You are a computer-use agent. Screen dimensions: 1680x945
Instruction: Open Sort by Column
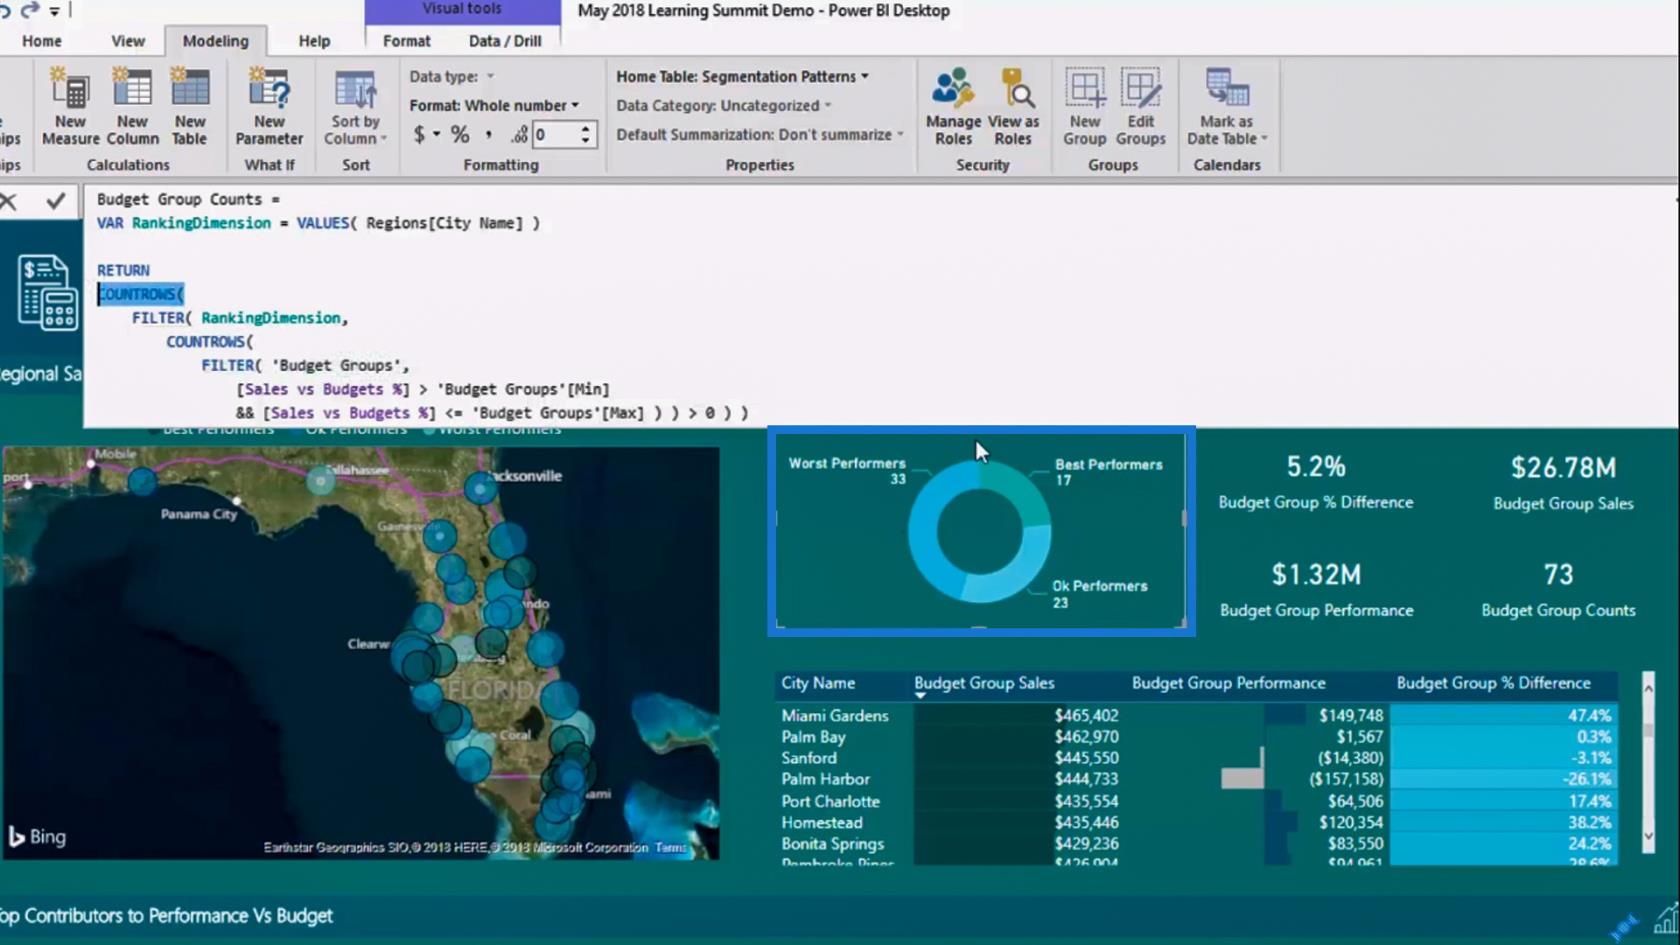[x=355, y=108]
